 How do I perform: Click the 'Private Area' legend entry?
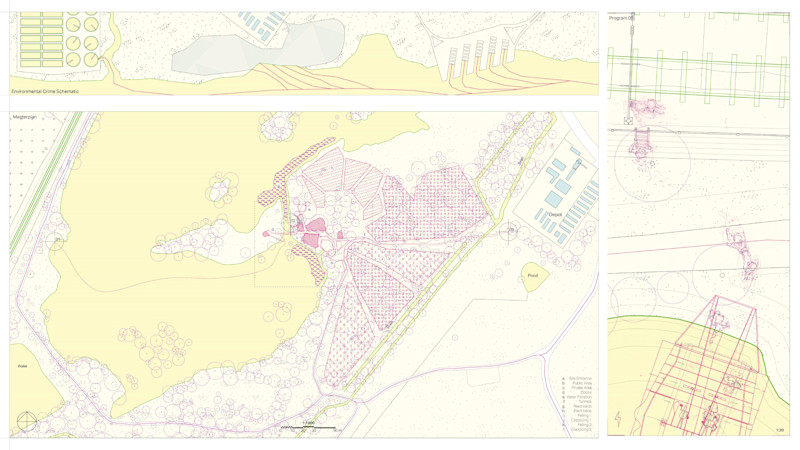point(581,388)
